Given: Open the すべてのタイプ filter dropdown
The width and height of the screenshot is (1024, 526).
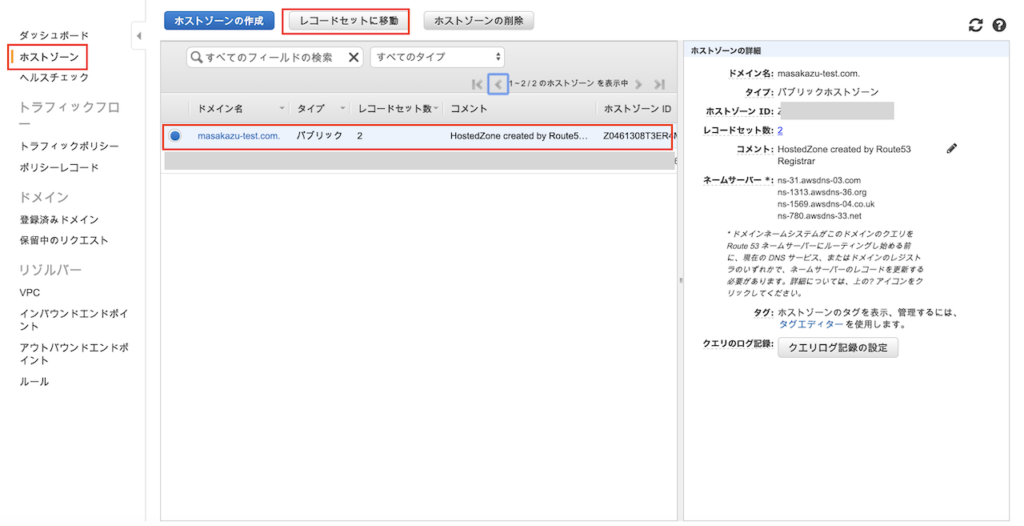Looking at the screenshot, I should point(437,58).
